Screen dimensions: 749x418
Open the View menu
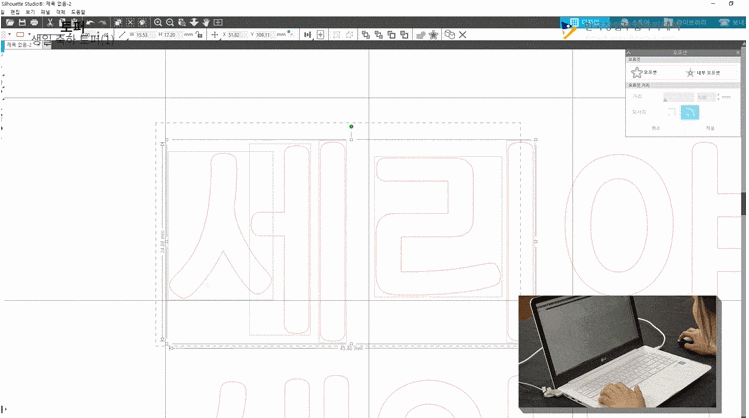pyautogui.click(x=30, y=12)
